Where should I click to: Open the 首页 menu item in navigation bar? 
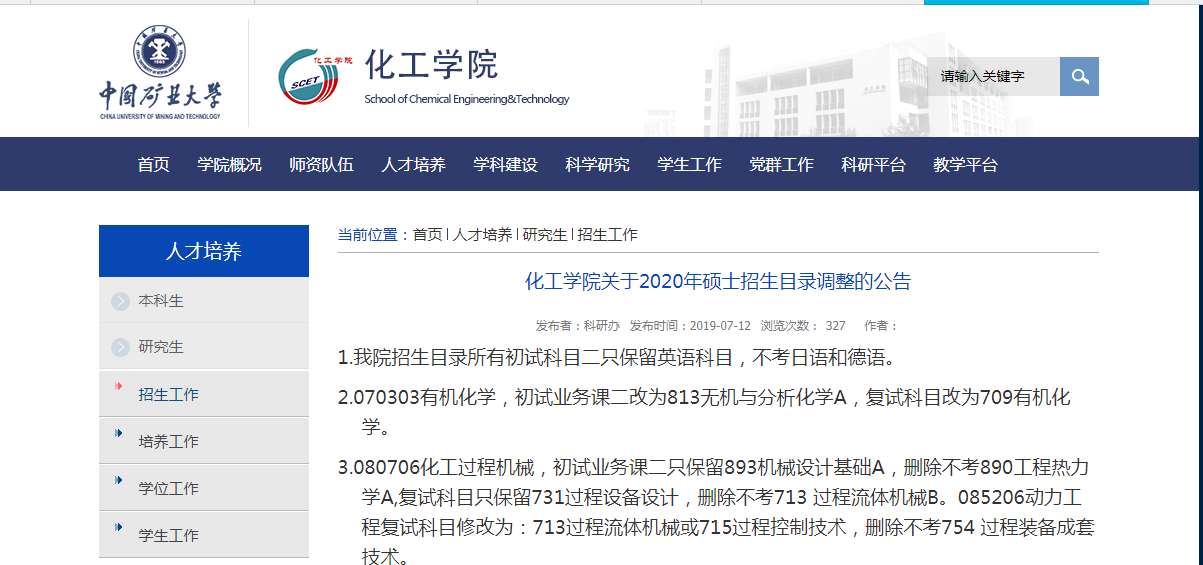coord(153,165)
